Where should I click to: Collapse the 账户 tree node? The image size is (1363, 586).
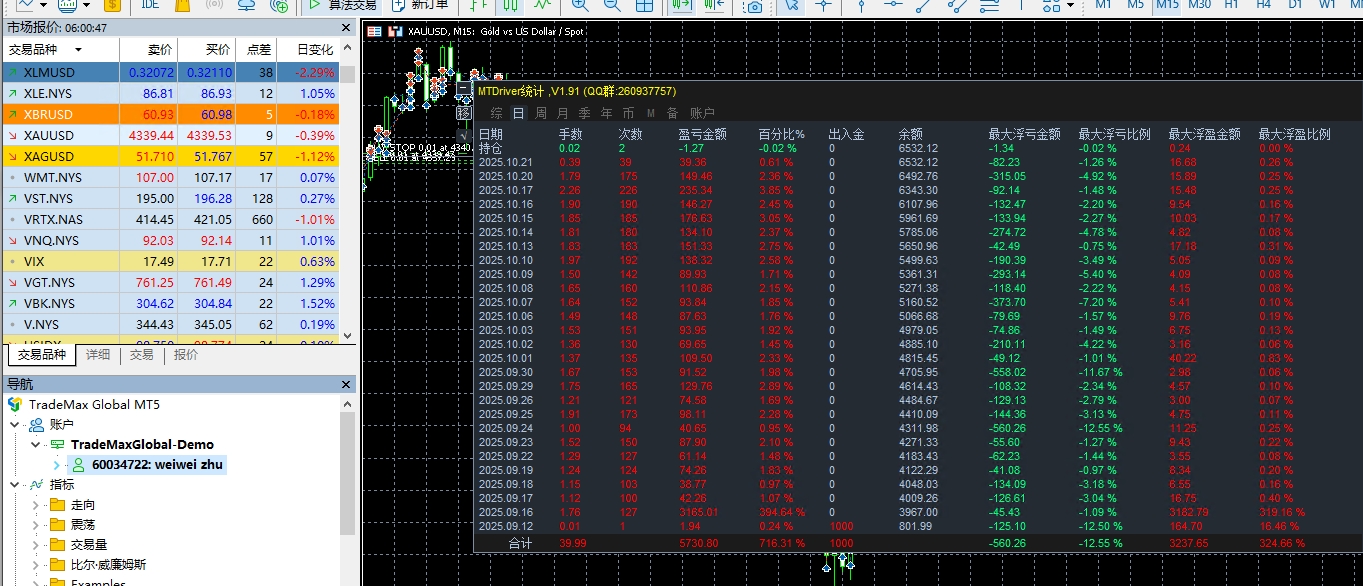(x=16, y=424)
